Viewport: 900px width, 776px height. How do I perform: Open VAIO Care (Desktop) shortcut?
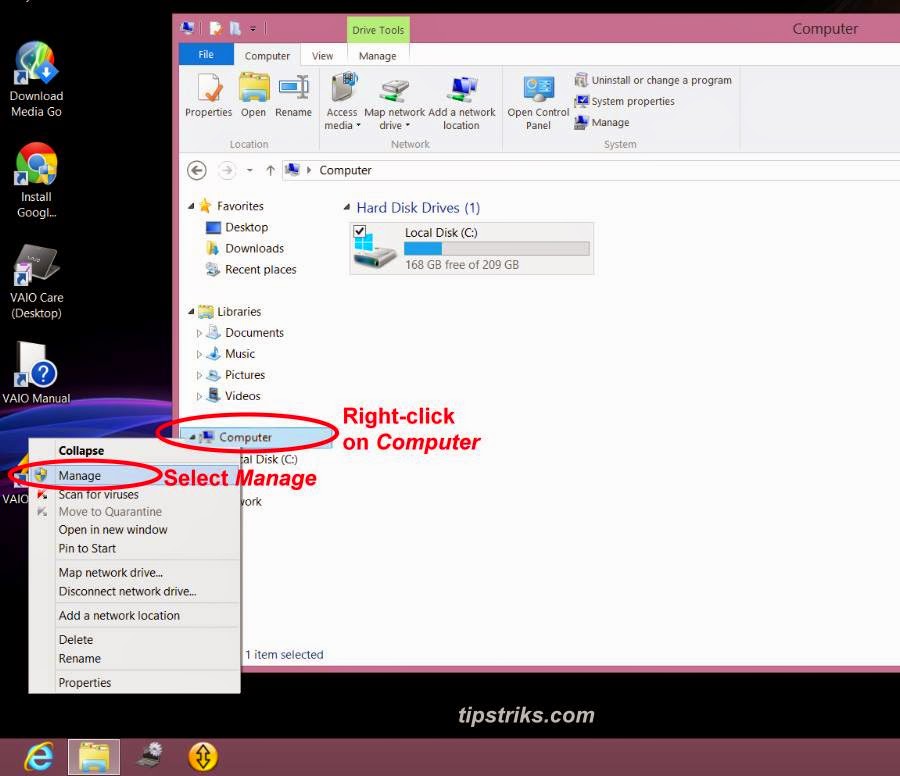(x=36, y=281)
